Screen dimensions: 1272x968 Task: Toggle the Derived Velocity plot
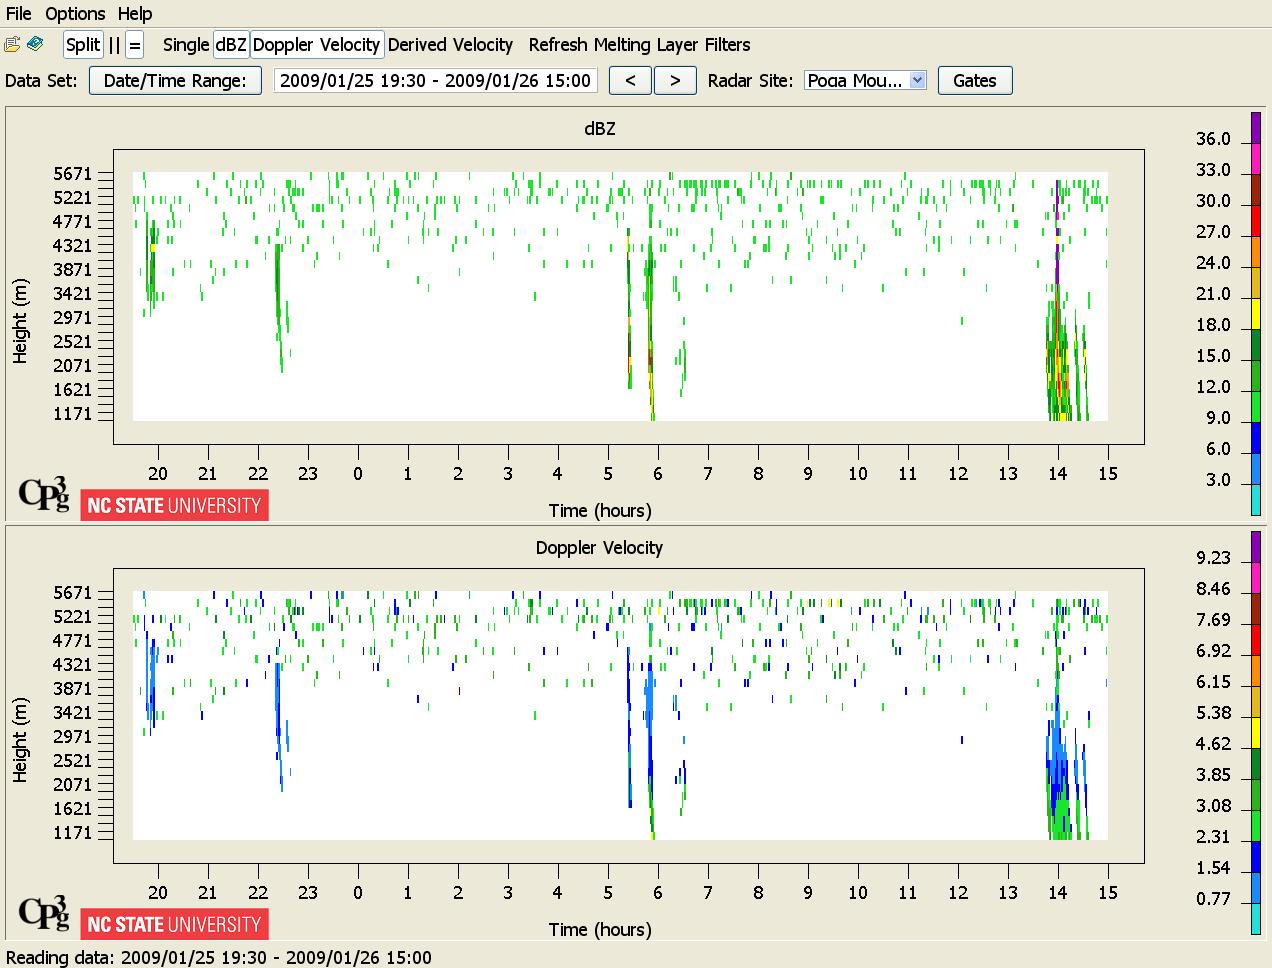click(450, 45)
